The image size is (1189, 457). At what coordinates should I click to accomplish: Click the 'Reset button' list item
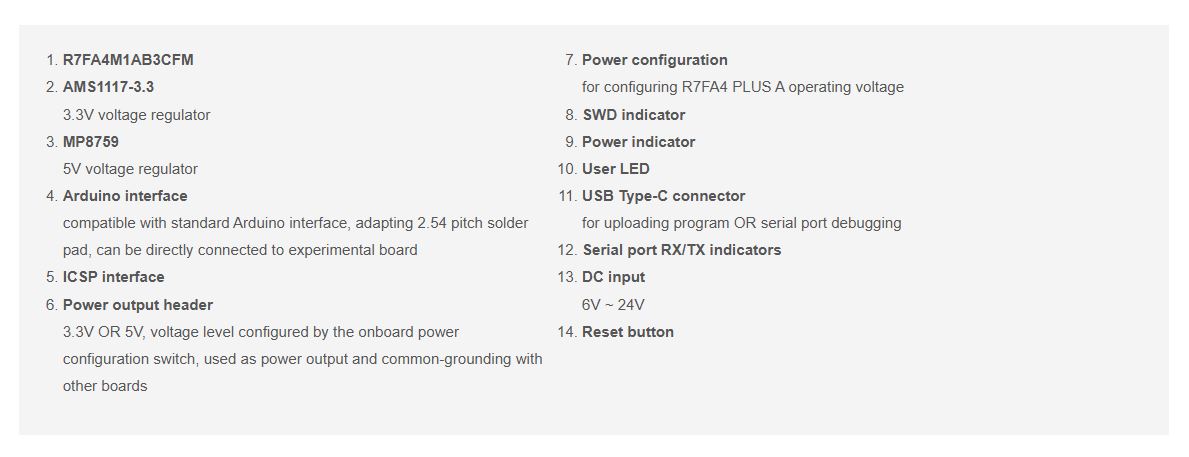(x=628, y=332)
